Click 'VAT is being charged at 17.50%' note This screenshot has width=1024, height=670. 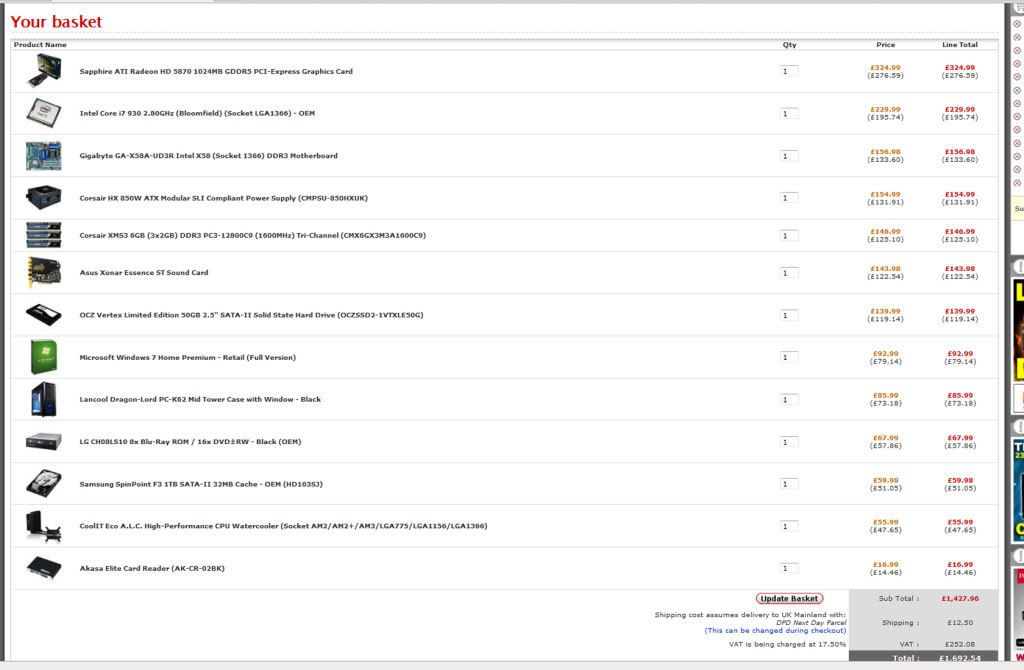pos(787,645)
